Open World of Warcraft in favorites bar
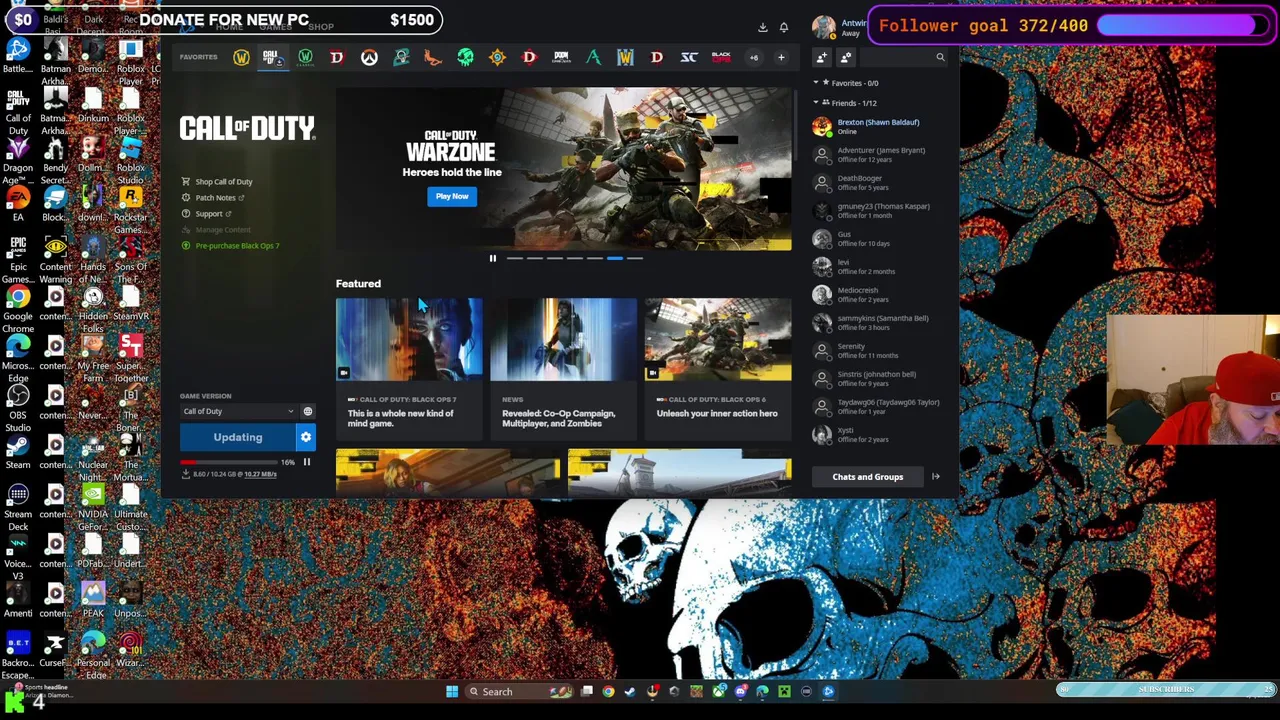This screenshot has width=1280, height=720. (241, 58)
